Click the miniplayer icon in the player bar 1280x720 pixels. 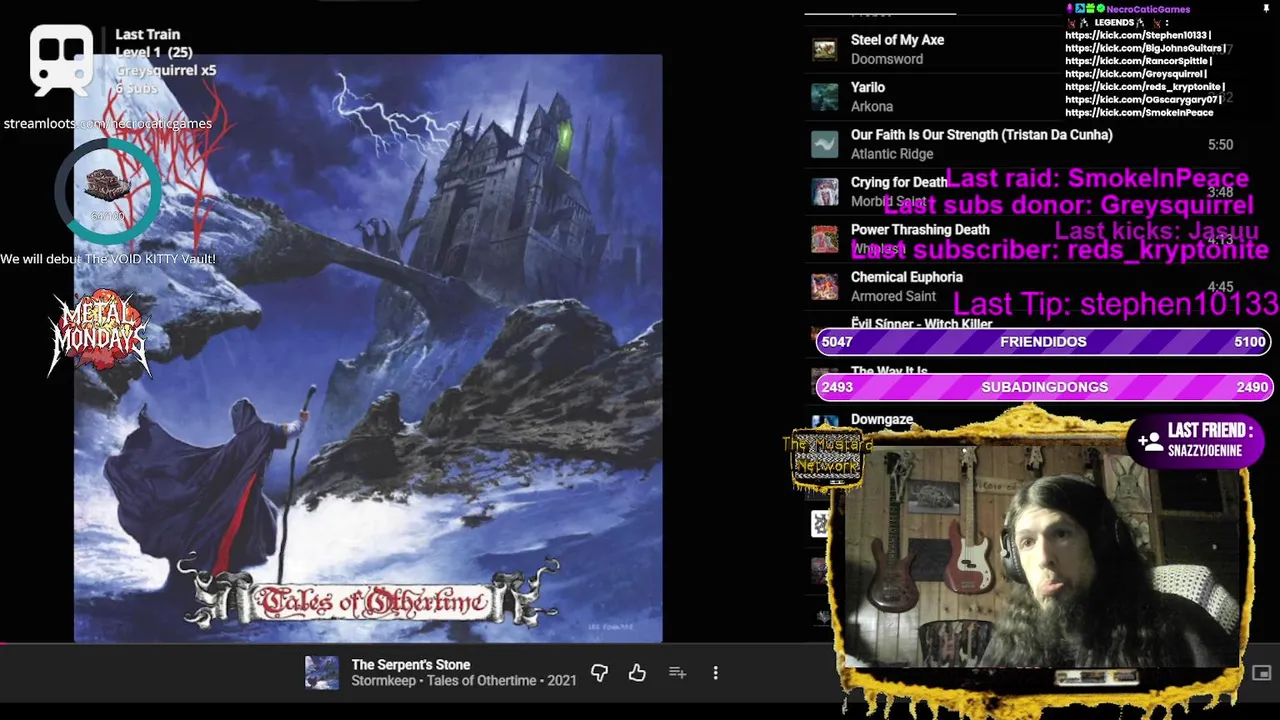pos(1261,673)
